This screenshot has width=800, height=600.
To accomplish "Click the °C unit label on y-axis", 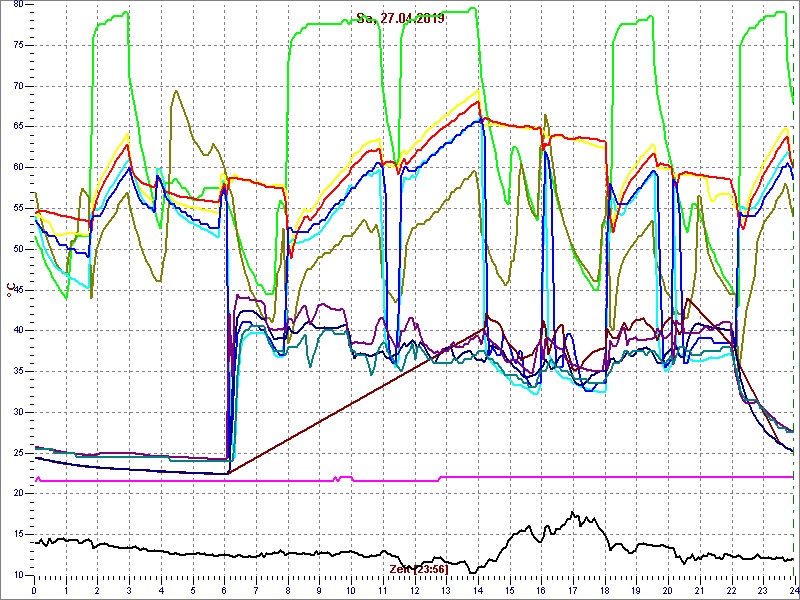I will (x=9, y=291).
